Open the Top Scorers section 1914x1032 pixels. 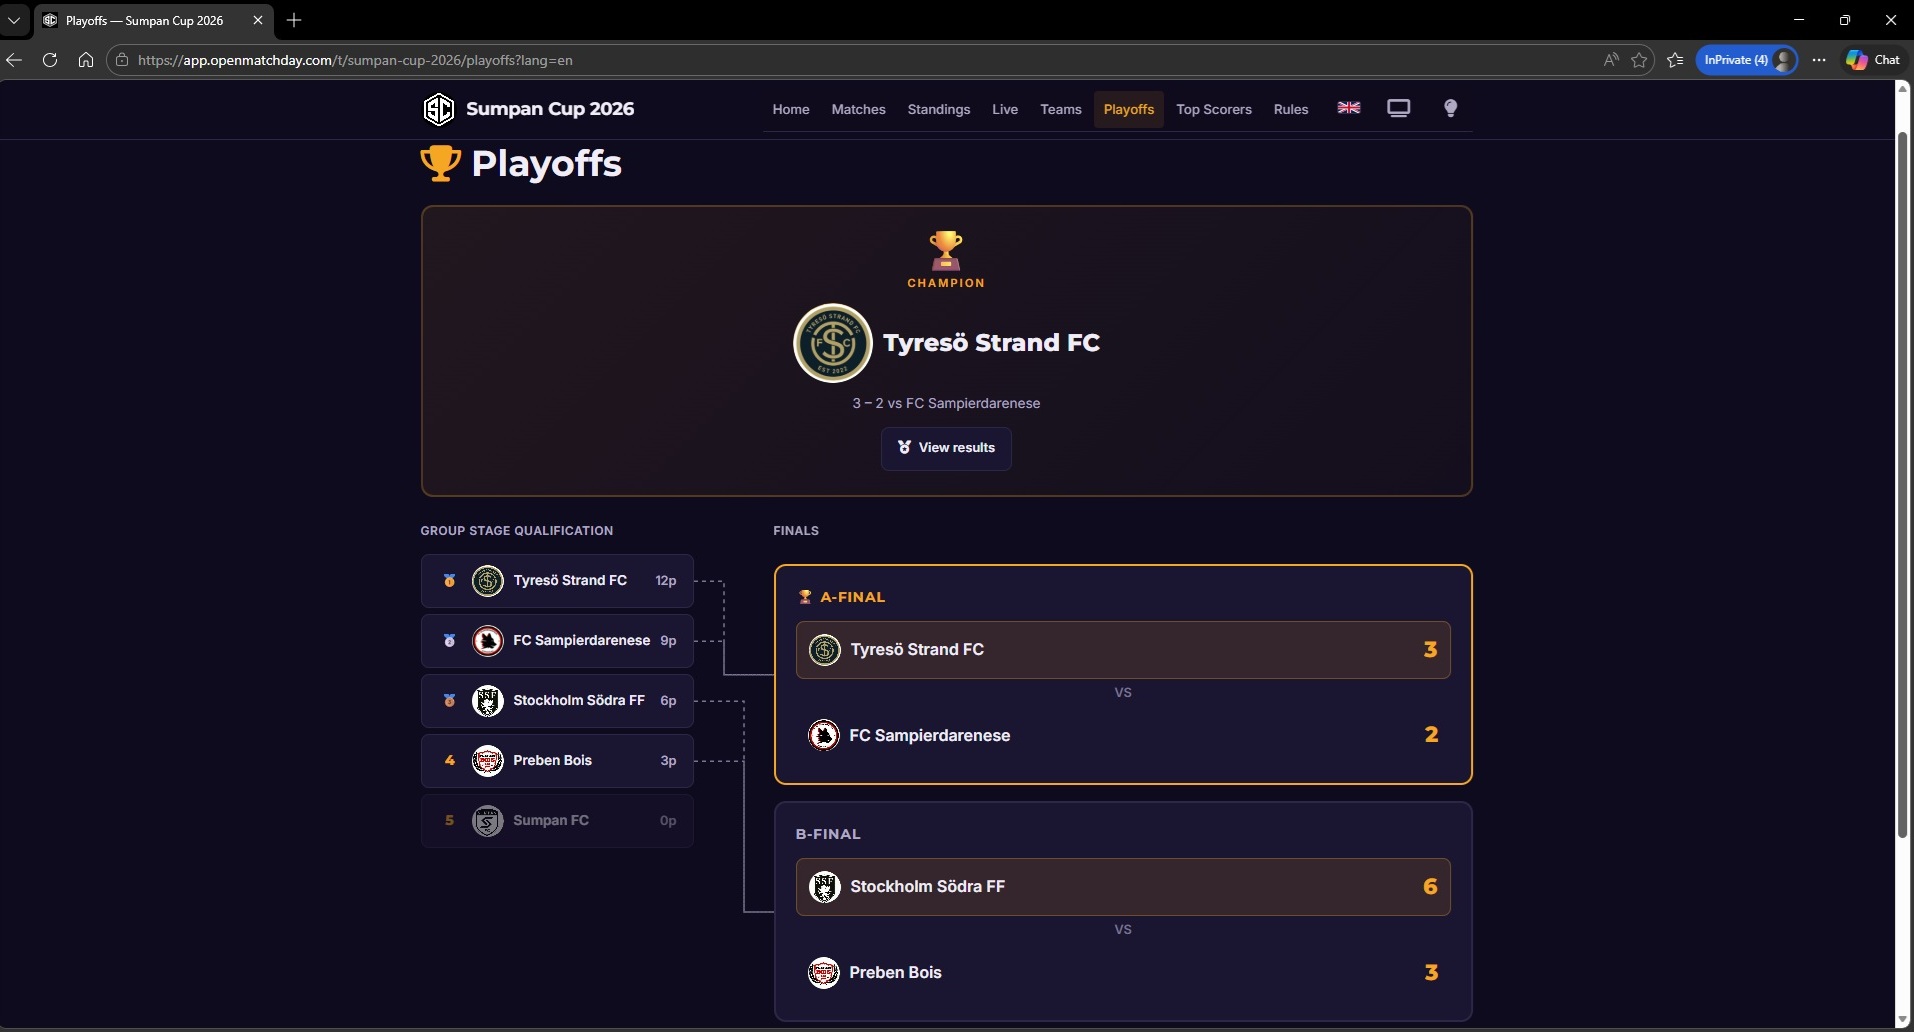(x=1214, y=109)
